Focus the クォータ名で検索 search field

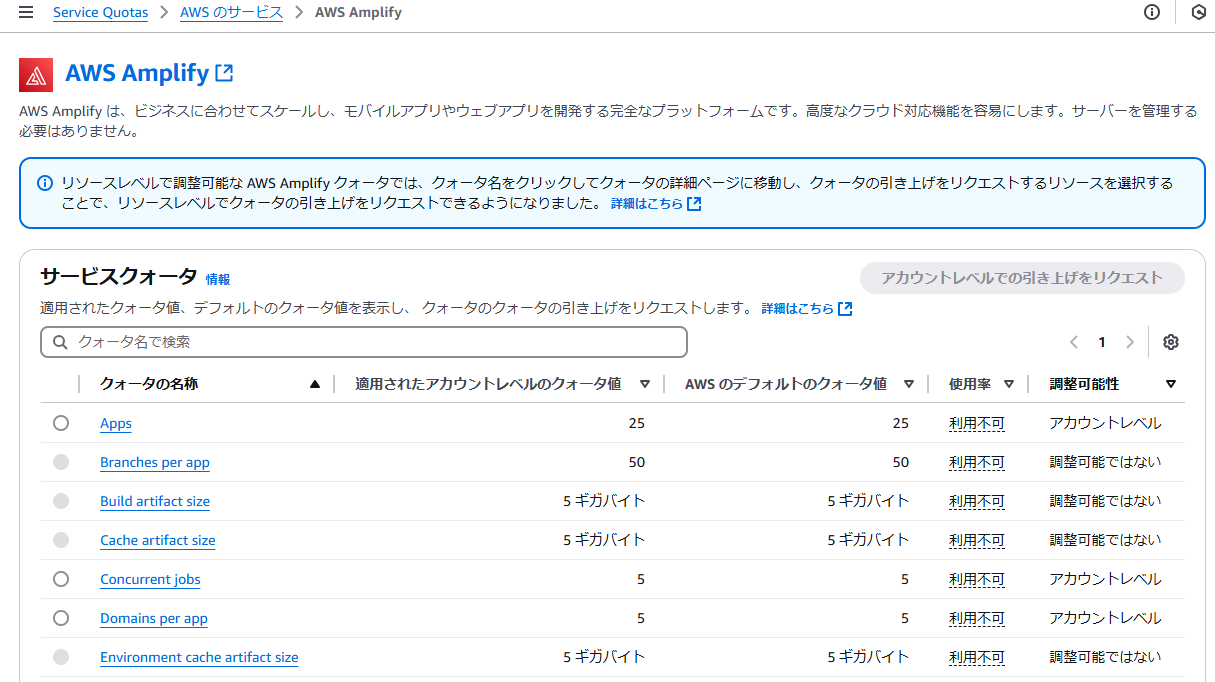(364, 342)
